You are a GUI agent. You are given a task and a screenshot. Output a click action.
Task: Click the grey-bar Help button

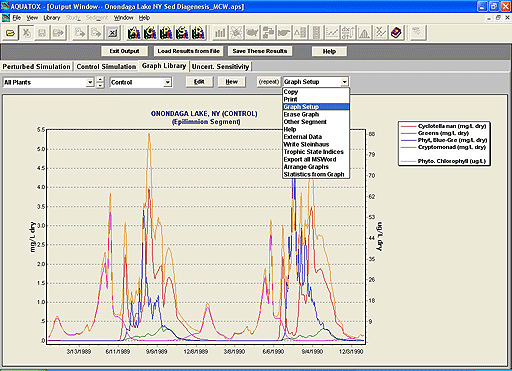329,51
